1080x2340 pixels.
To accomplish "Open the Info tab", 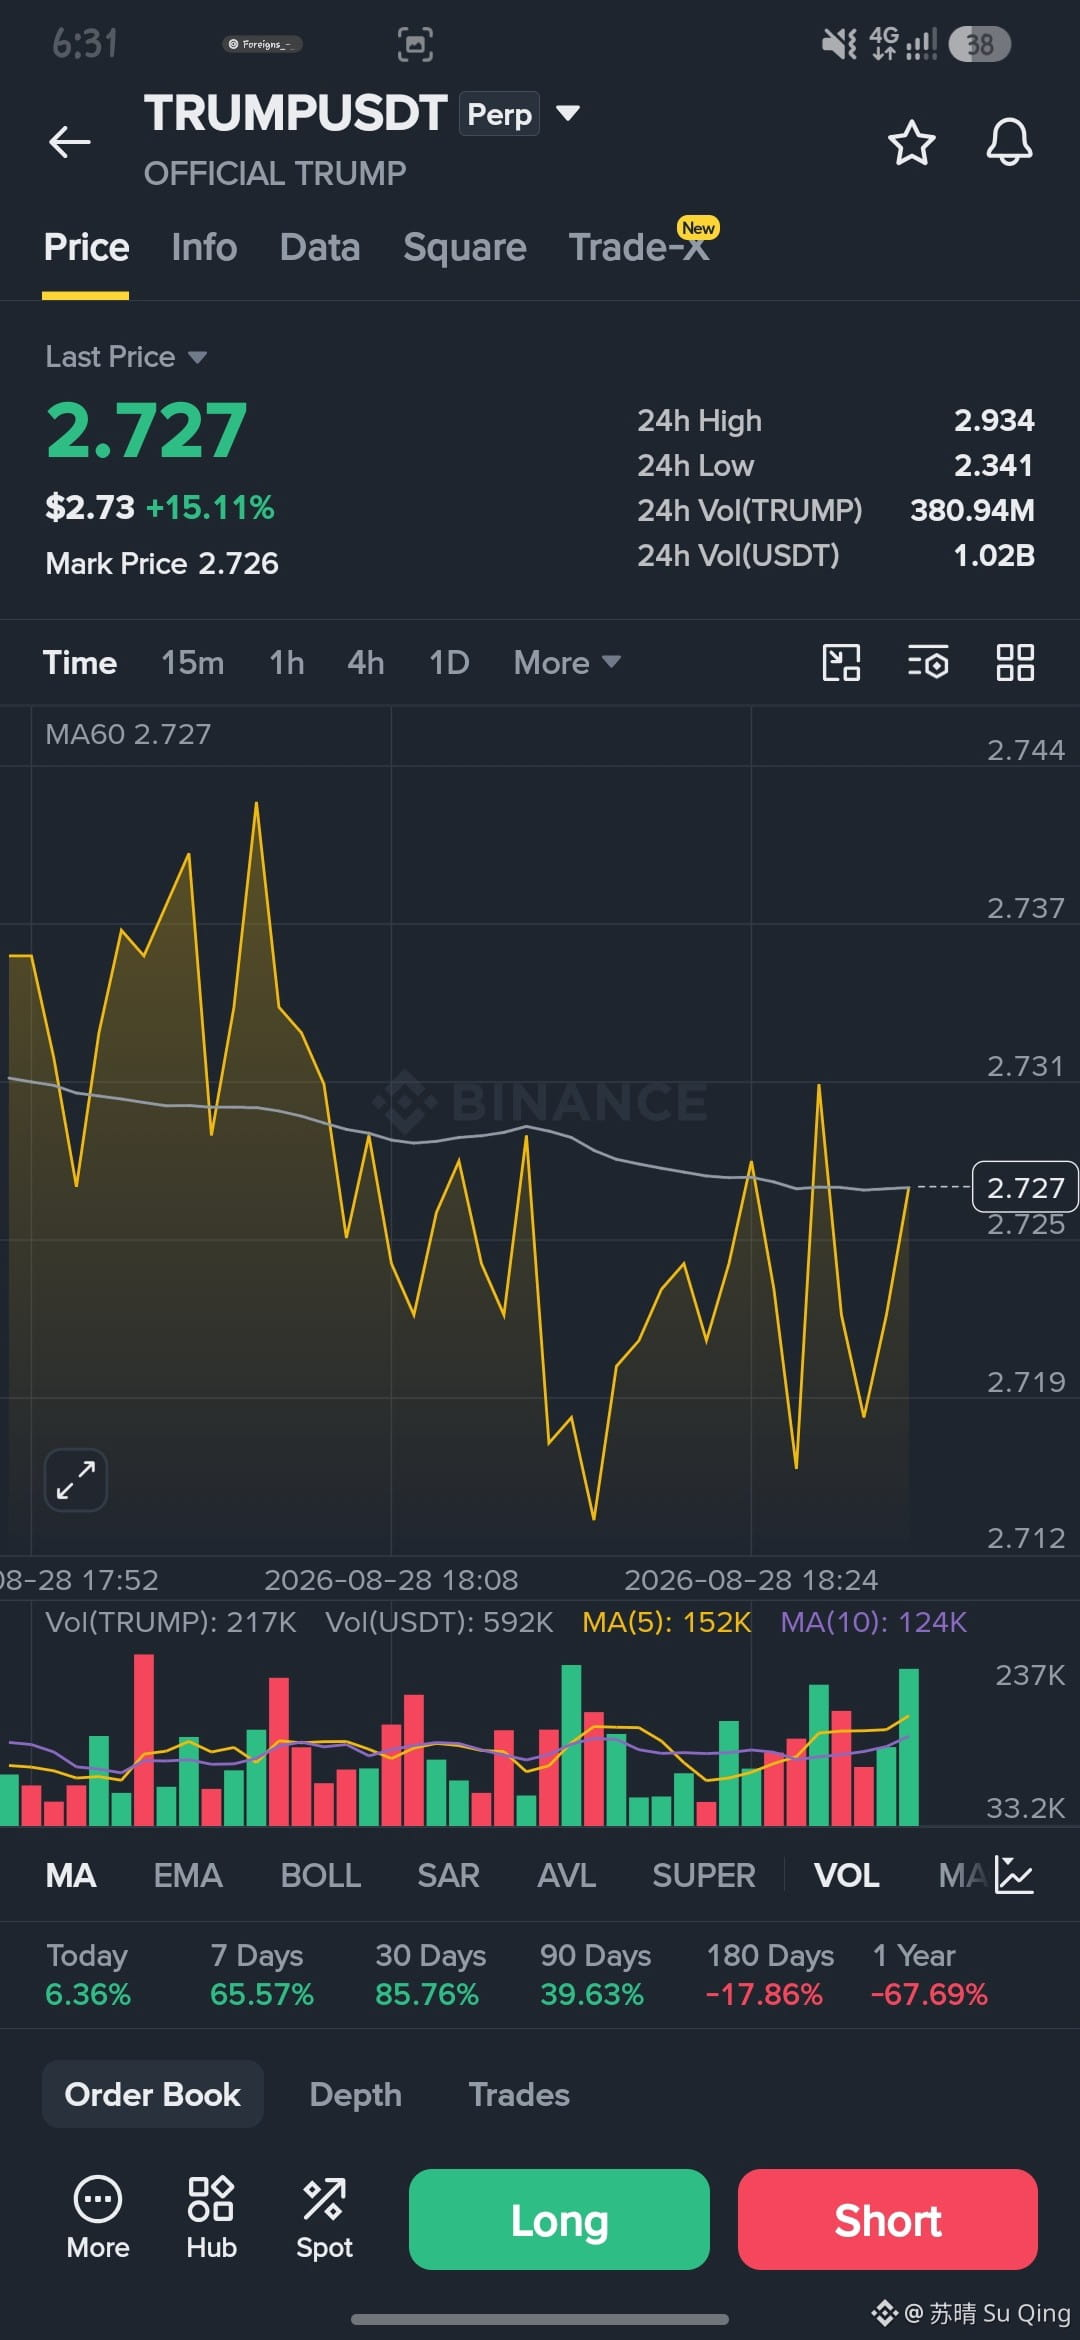I will (x=204, y=247).
